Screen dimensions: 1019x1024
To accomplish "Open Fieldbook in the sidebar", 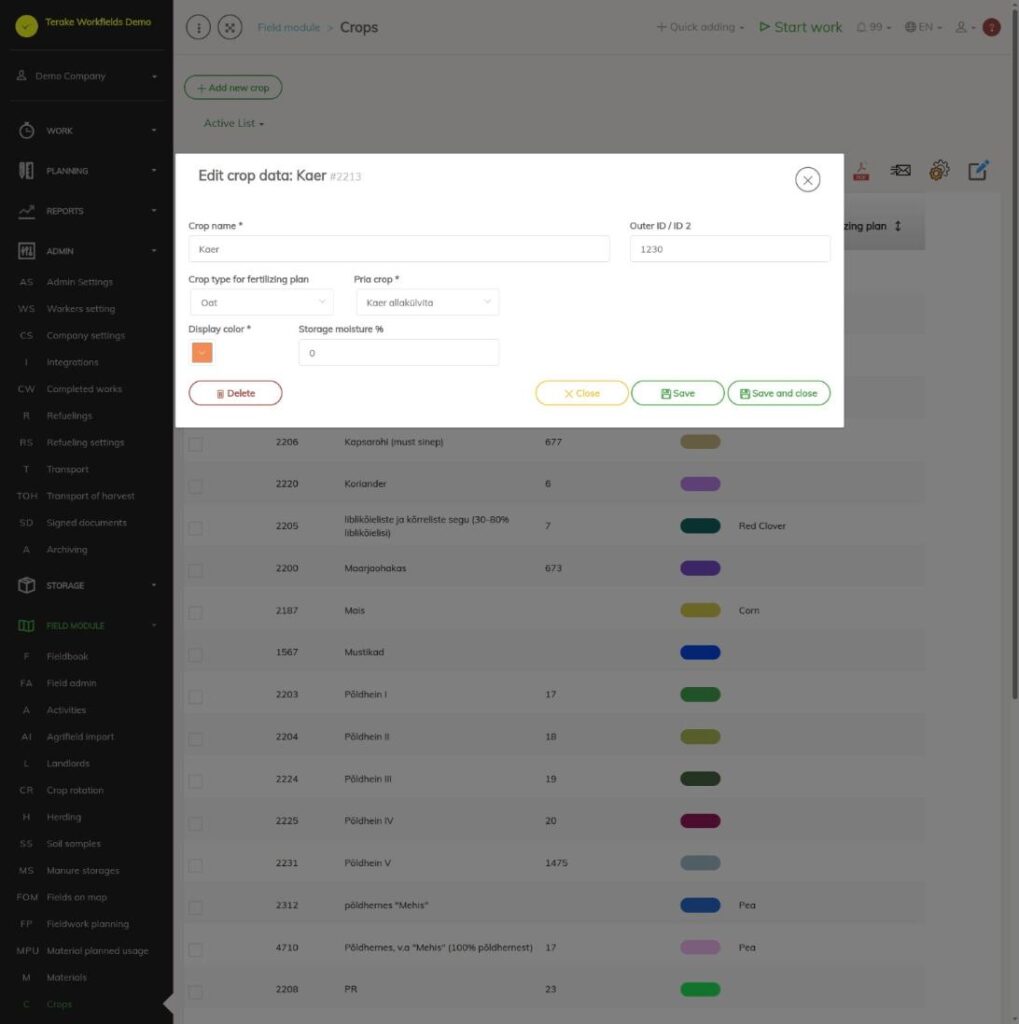I will [x=67, y=656].
